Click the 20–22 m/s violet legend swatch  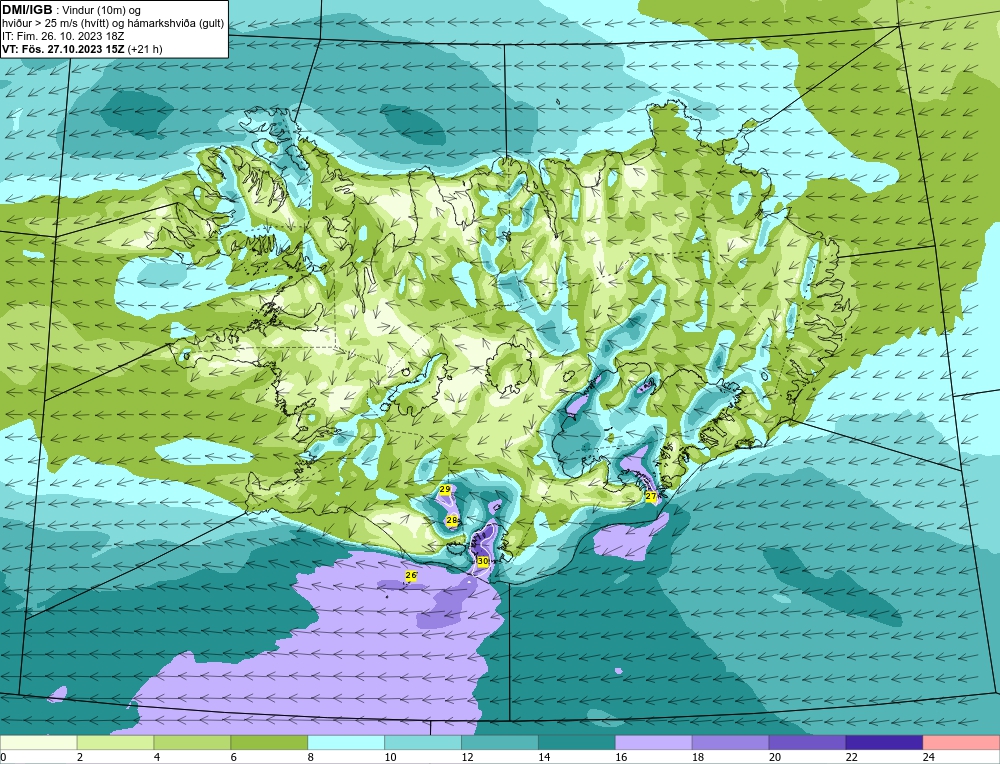807,743
